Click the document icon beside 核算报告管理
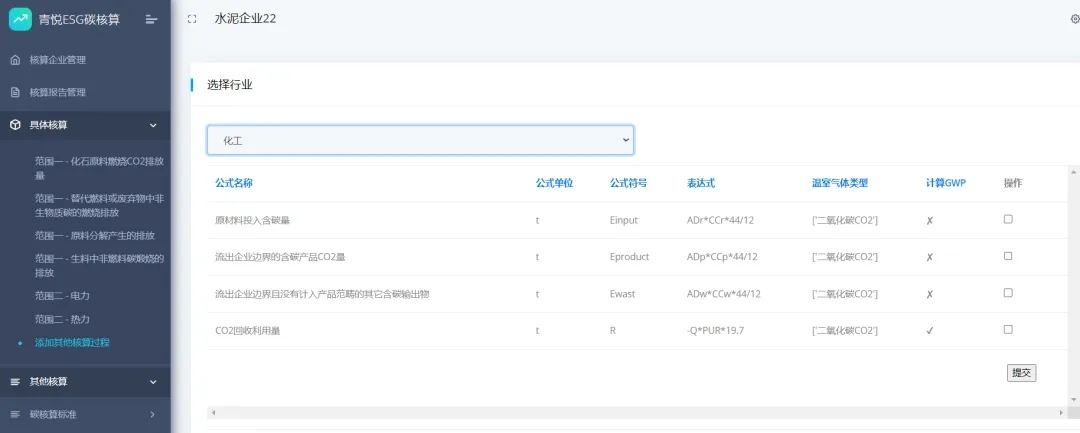Screen dimensions: 1080x433 [x=15, y=92]
